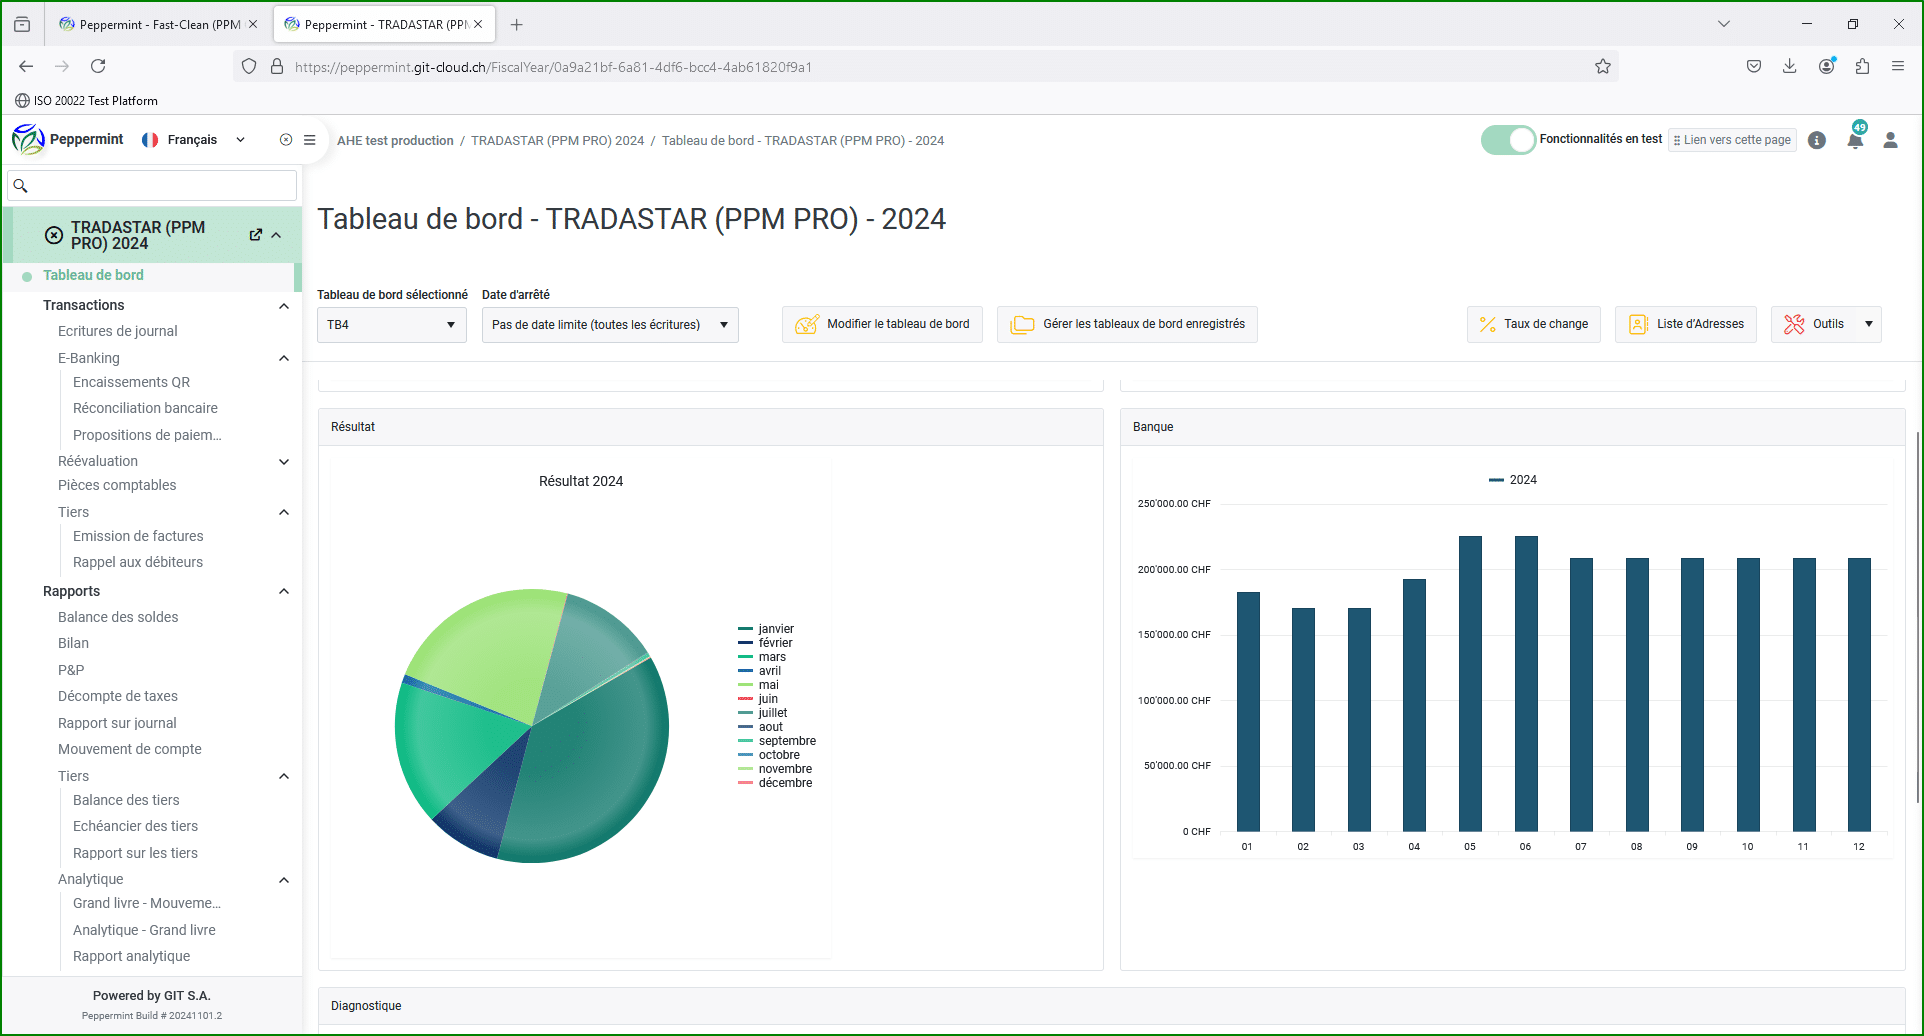
Task: Open Firefox application menu icon
Action: tap(1898, 66)
